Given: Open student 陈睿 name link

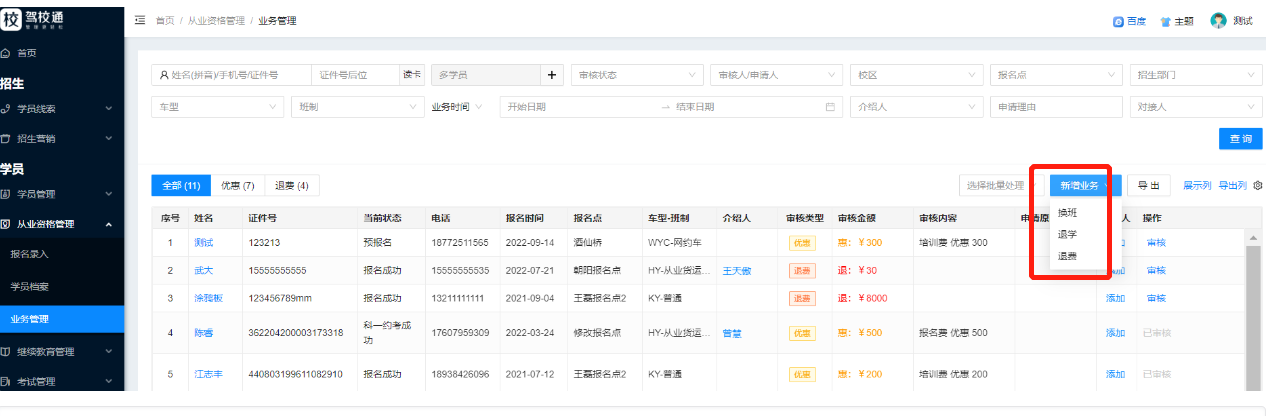Looking at the screenshot, I should pyautogui.click(x=203, y=333).
